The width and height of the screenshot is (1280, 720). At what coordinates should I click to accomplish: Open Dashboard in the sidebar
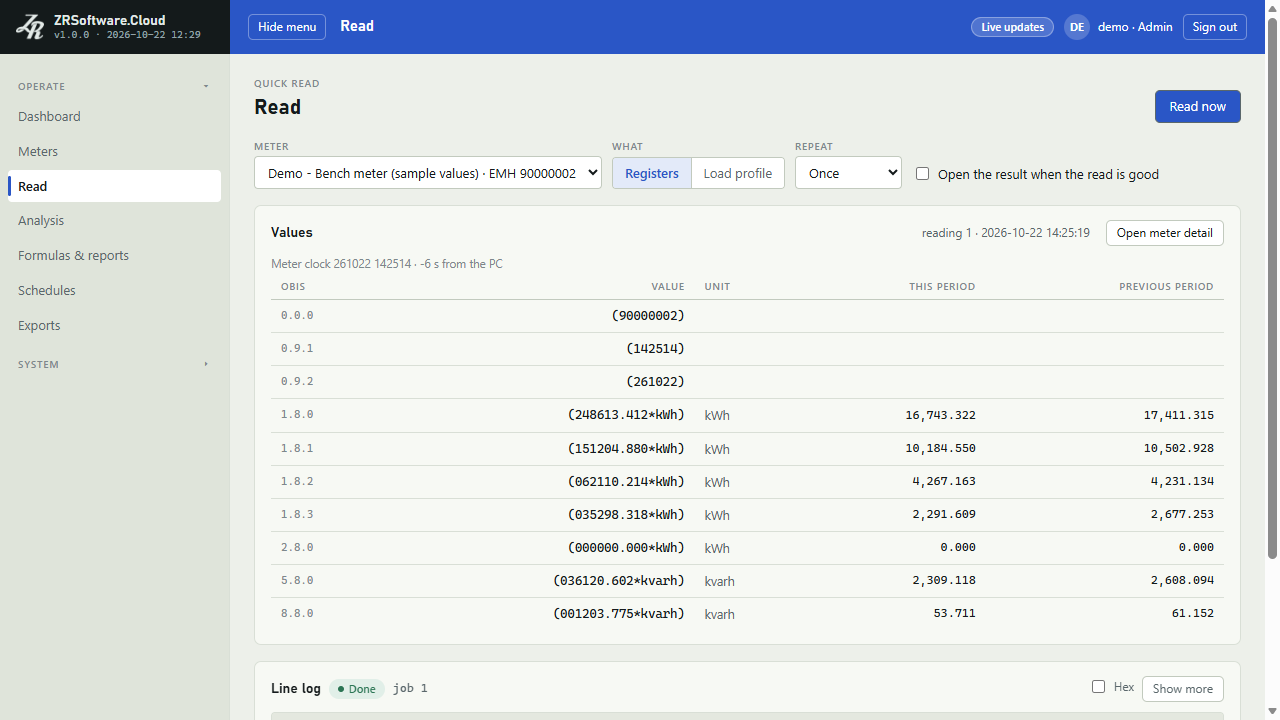[114, 116]
